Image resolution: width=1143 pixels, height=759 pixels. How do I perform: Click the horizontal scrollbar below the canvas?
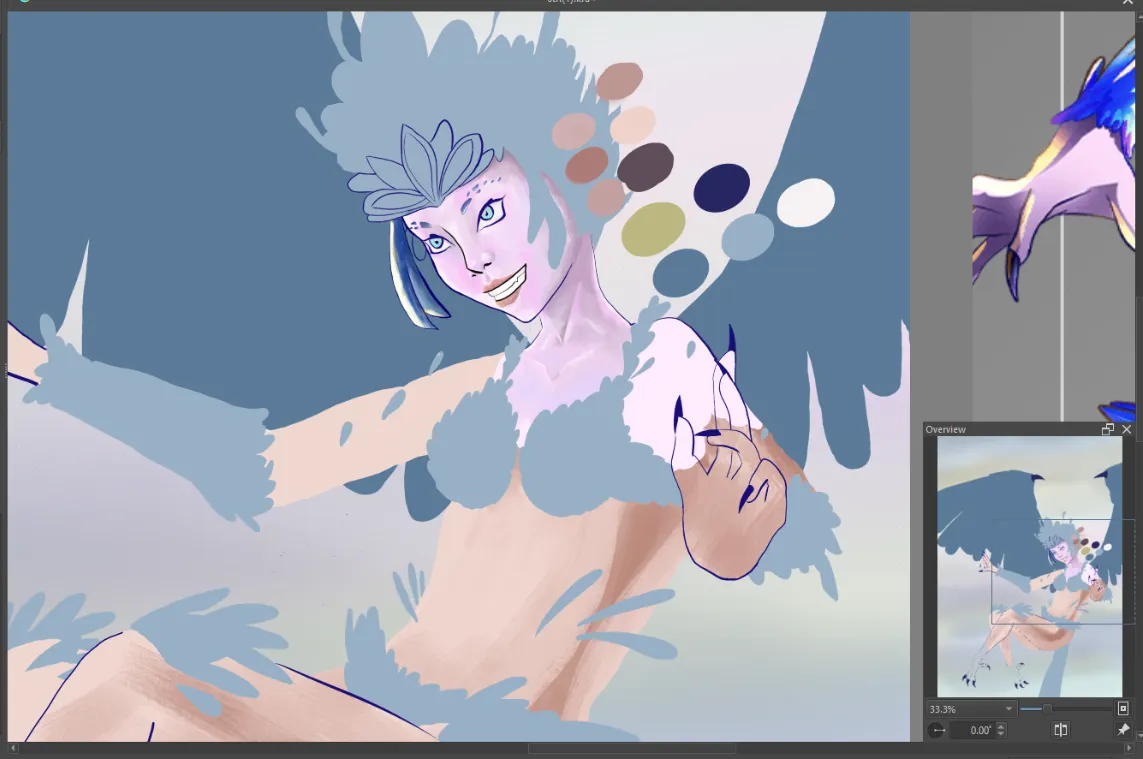pyautogui.click(x=631, y=748)
